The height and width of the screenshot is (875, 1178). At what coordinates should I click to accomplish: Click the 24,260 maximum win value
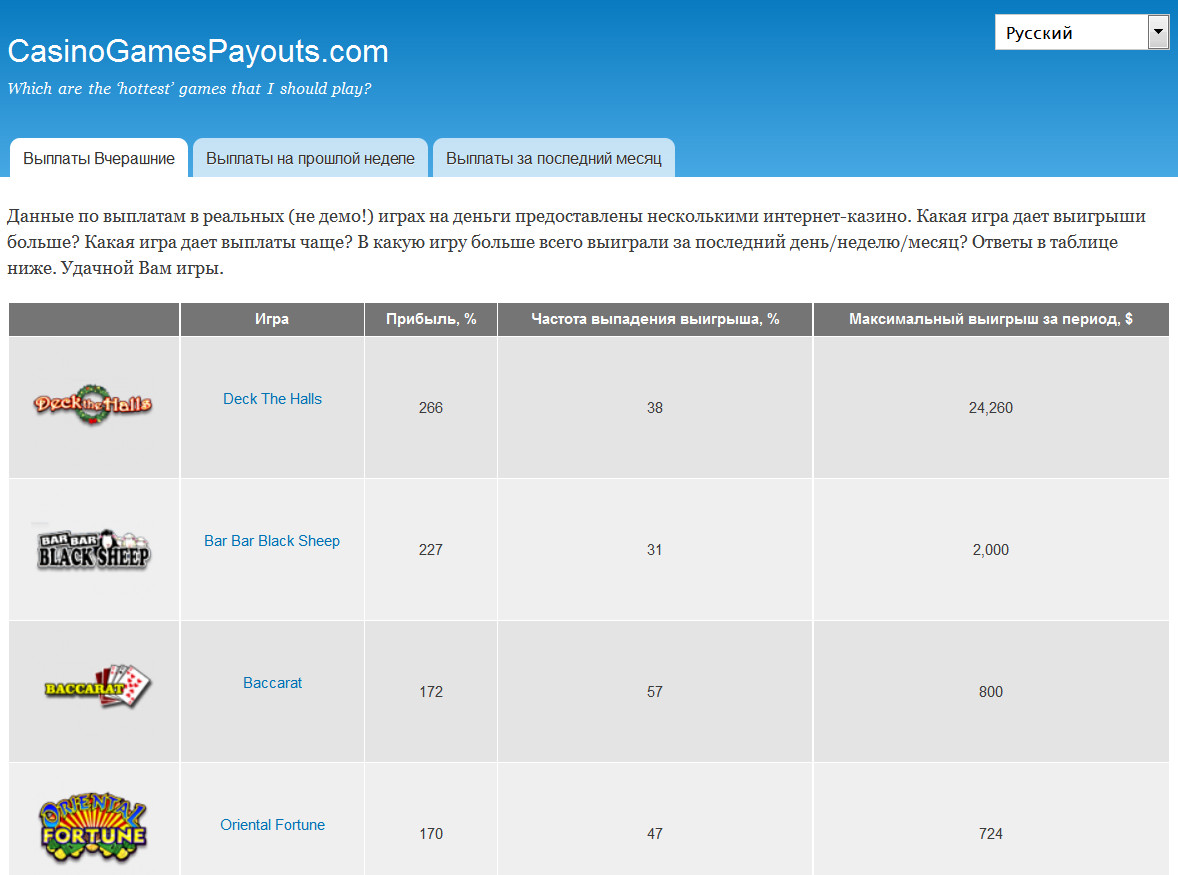[991, 407]
